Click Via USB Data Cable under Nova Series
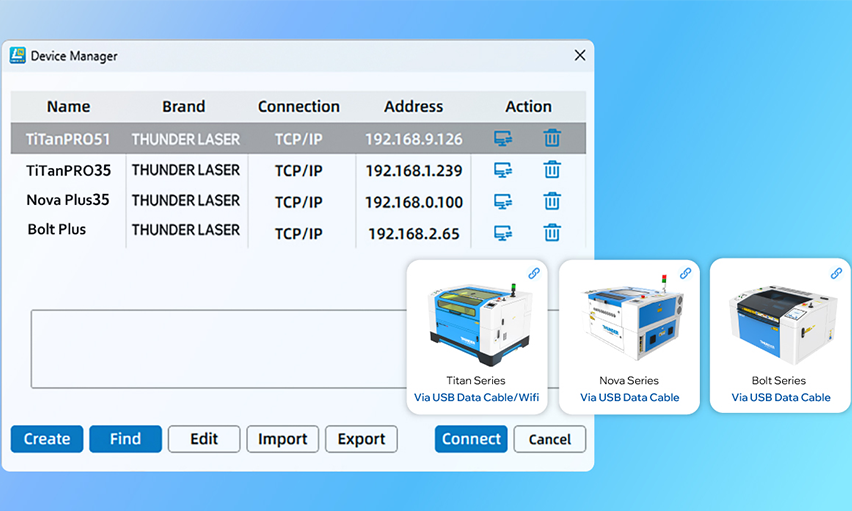852x511 pixels. tap(629, 397)
